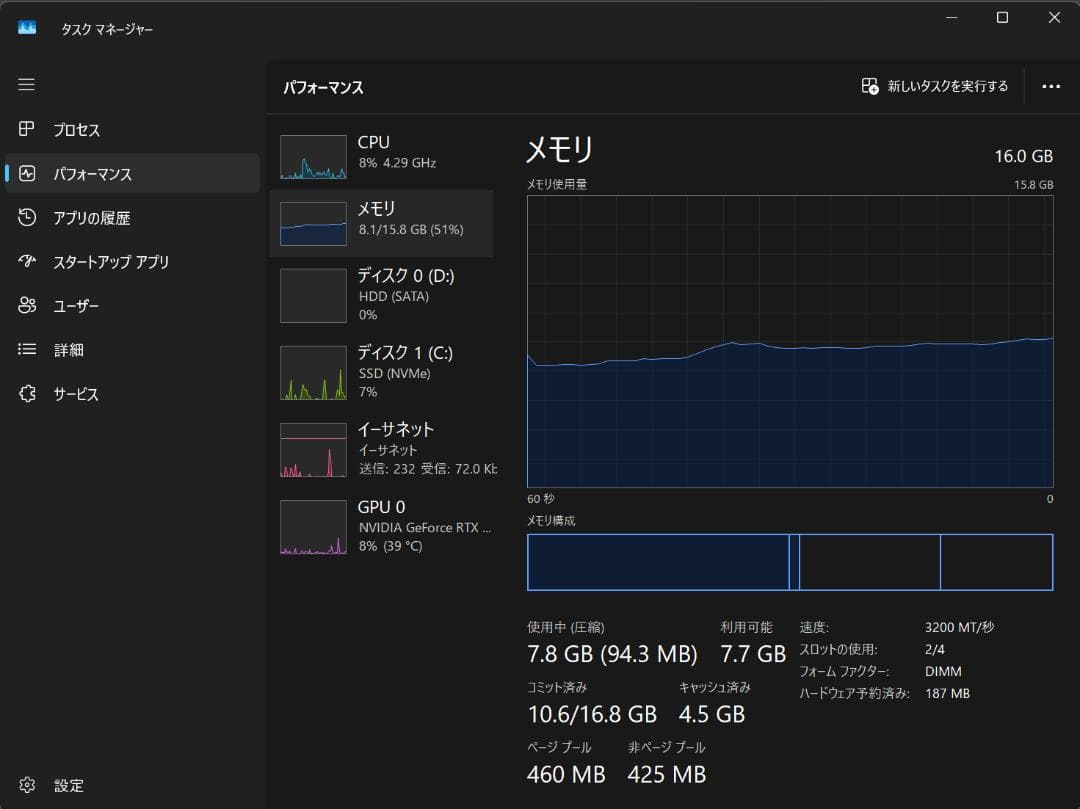Collapse the navigation pane with hamburger icon
The height and width of the screenshot is (809, 1080).
(x=26, y=84)
